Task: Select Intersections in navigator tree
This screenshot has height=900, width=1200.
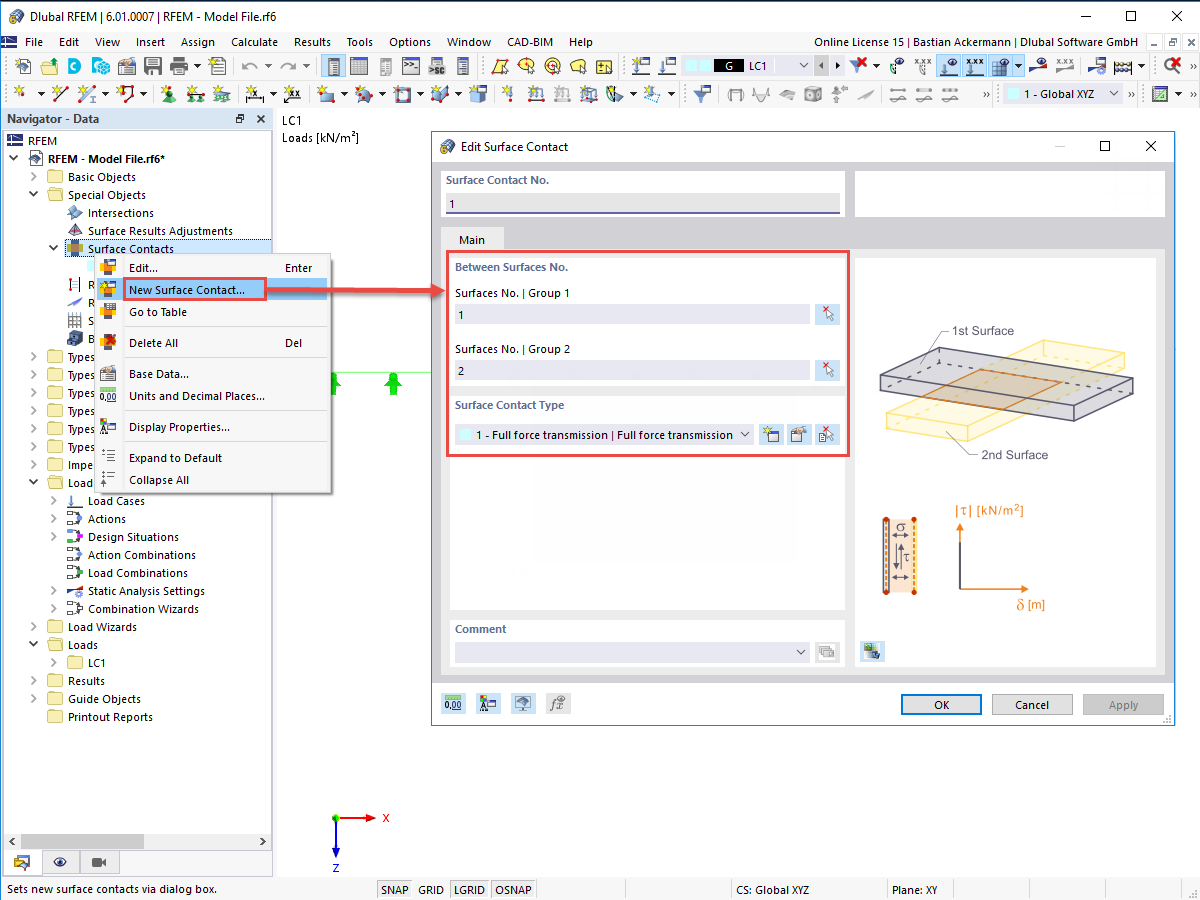Action: click(120, 213)
